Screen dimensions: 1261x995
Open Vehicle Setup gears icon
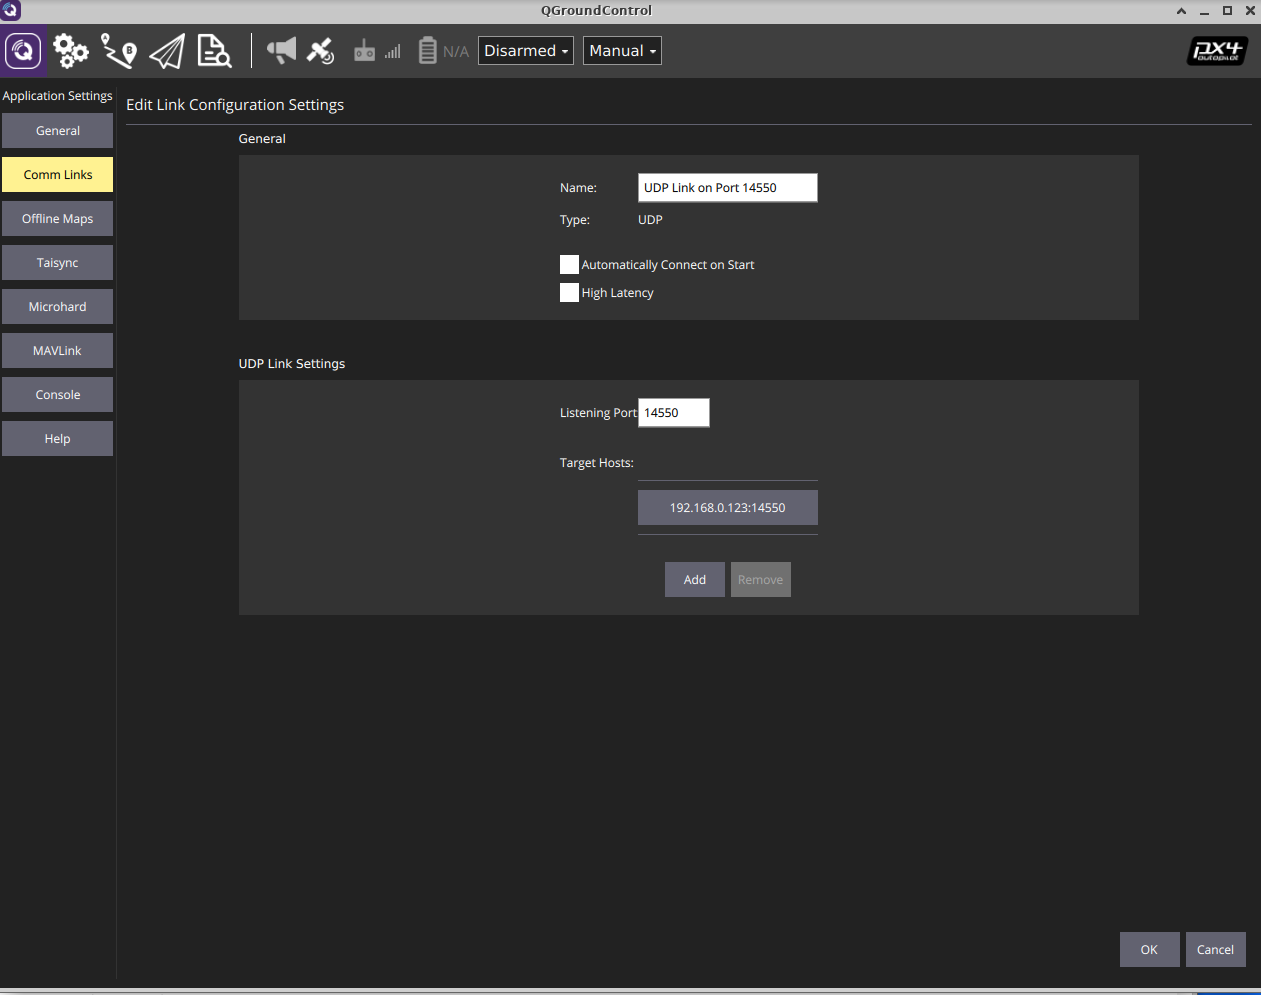click(x=70, y=51)
